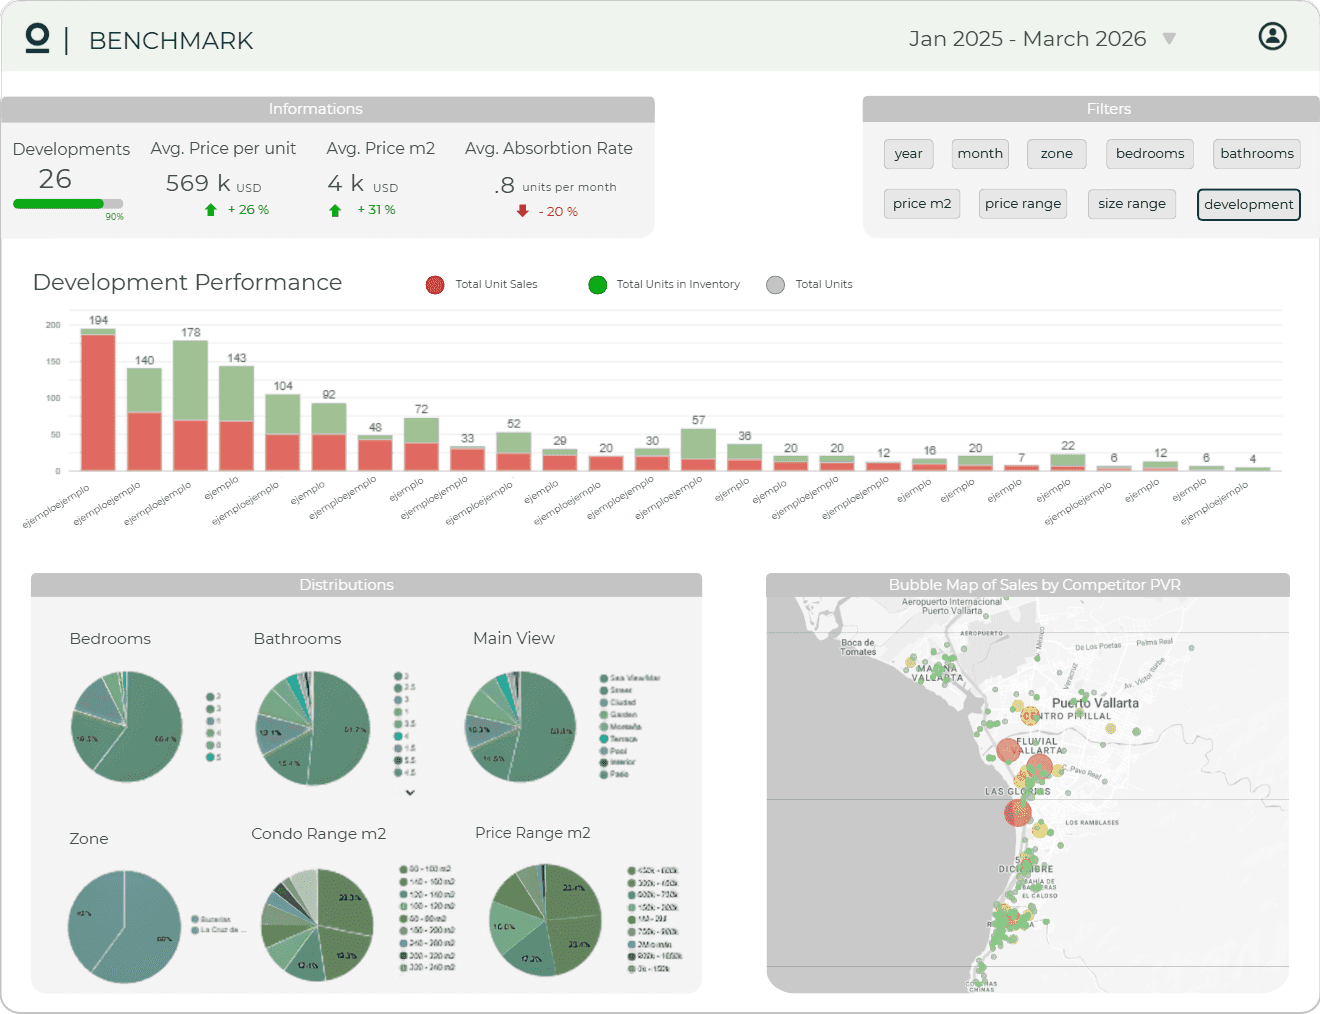Open the bedrooms filter

click(1150, 154)
